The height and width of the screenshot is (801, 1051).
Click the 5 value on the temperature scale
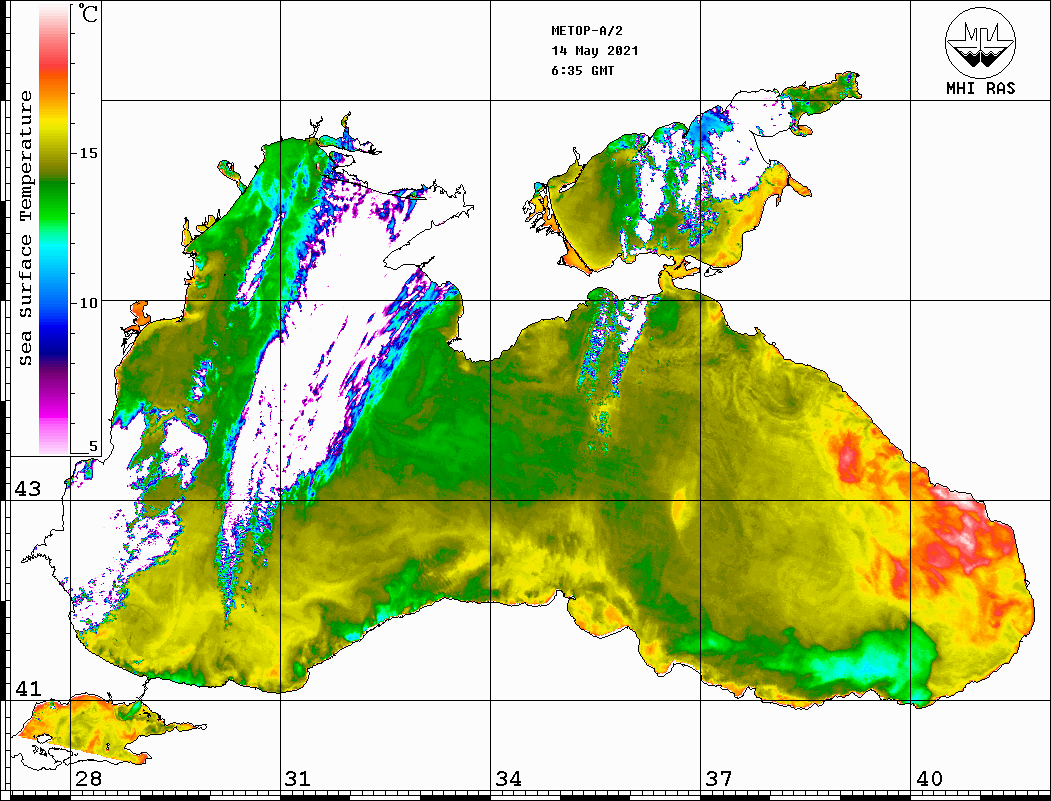pyautogui.click(x=93, y=446)
